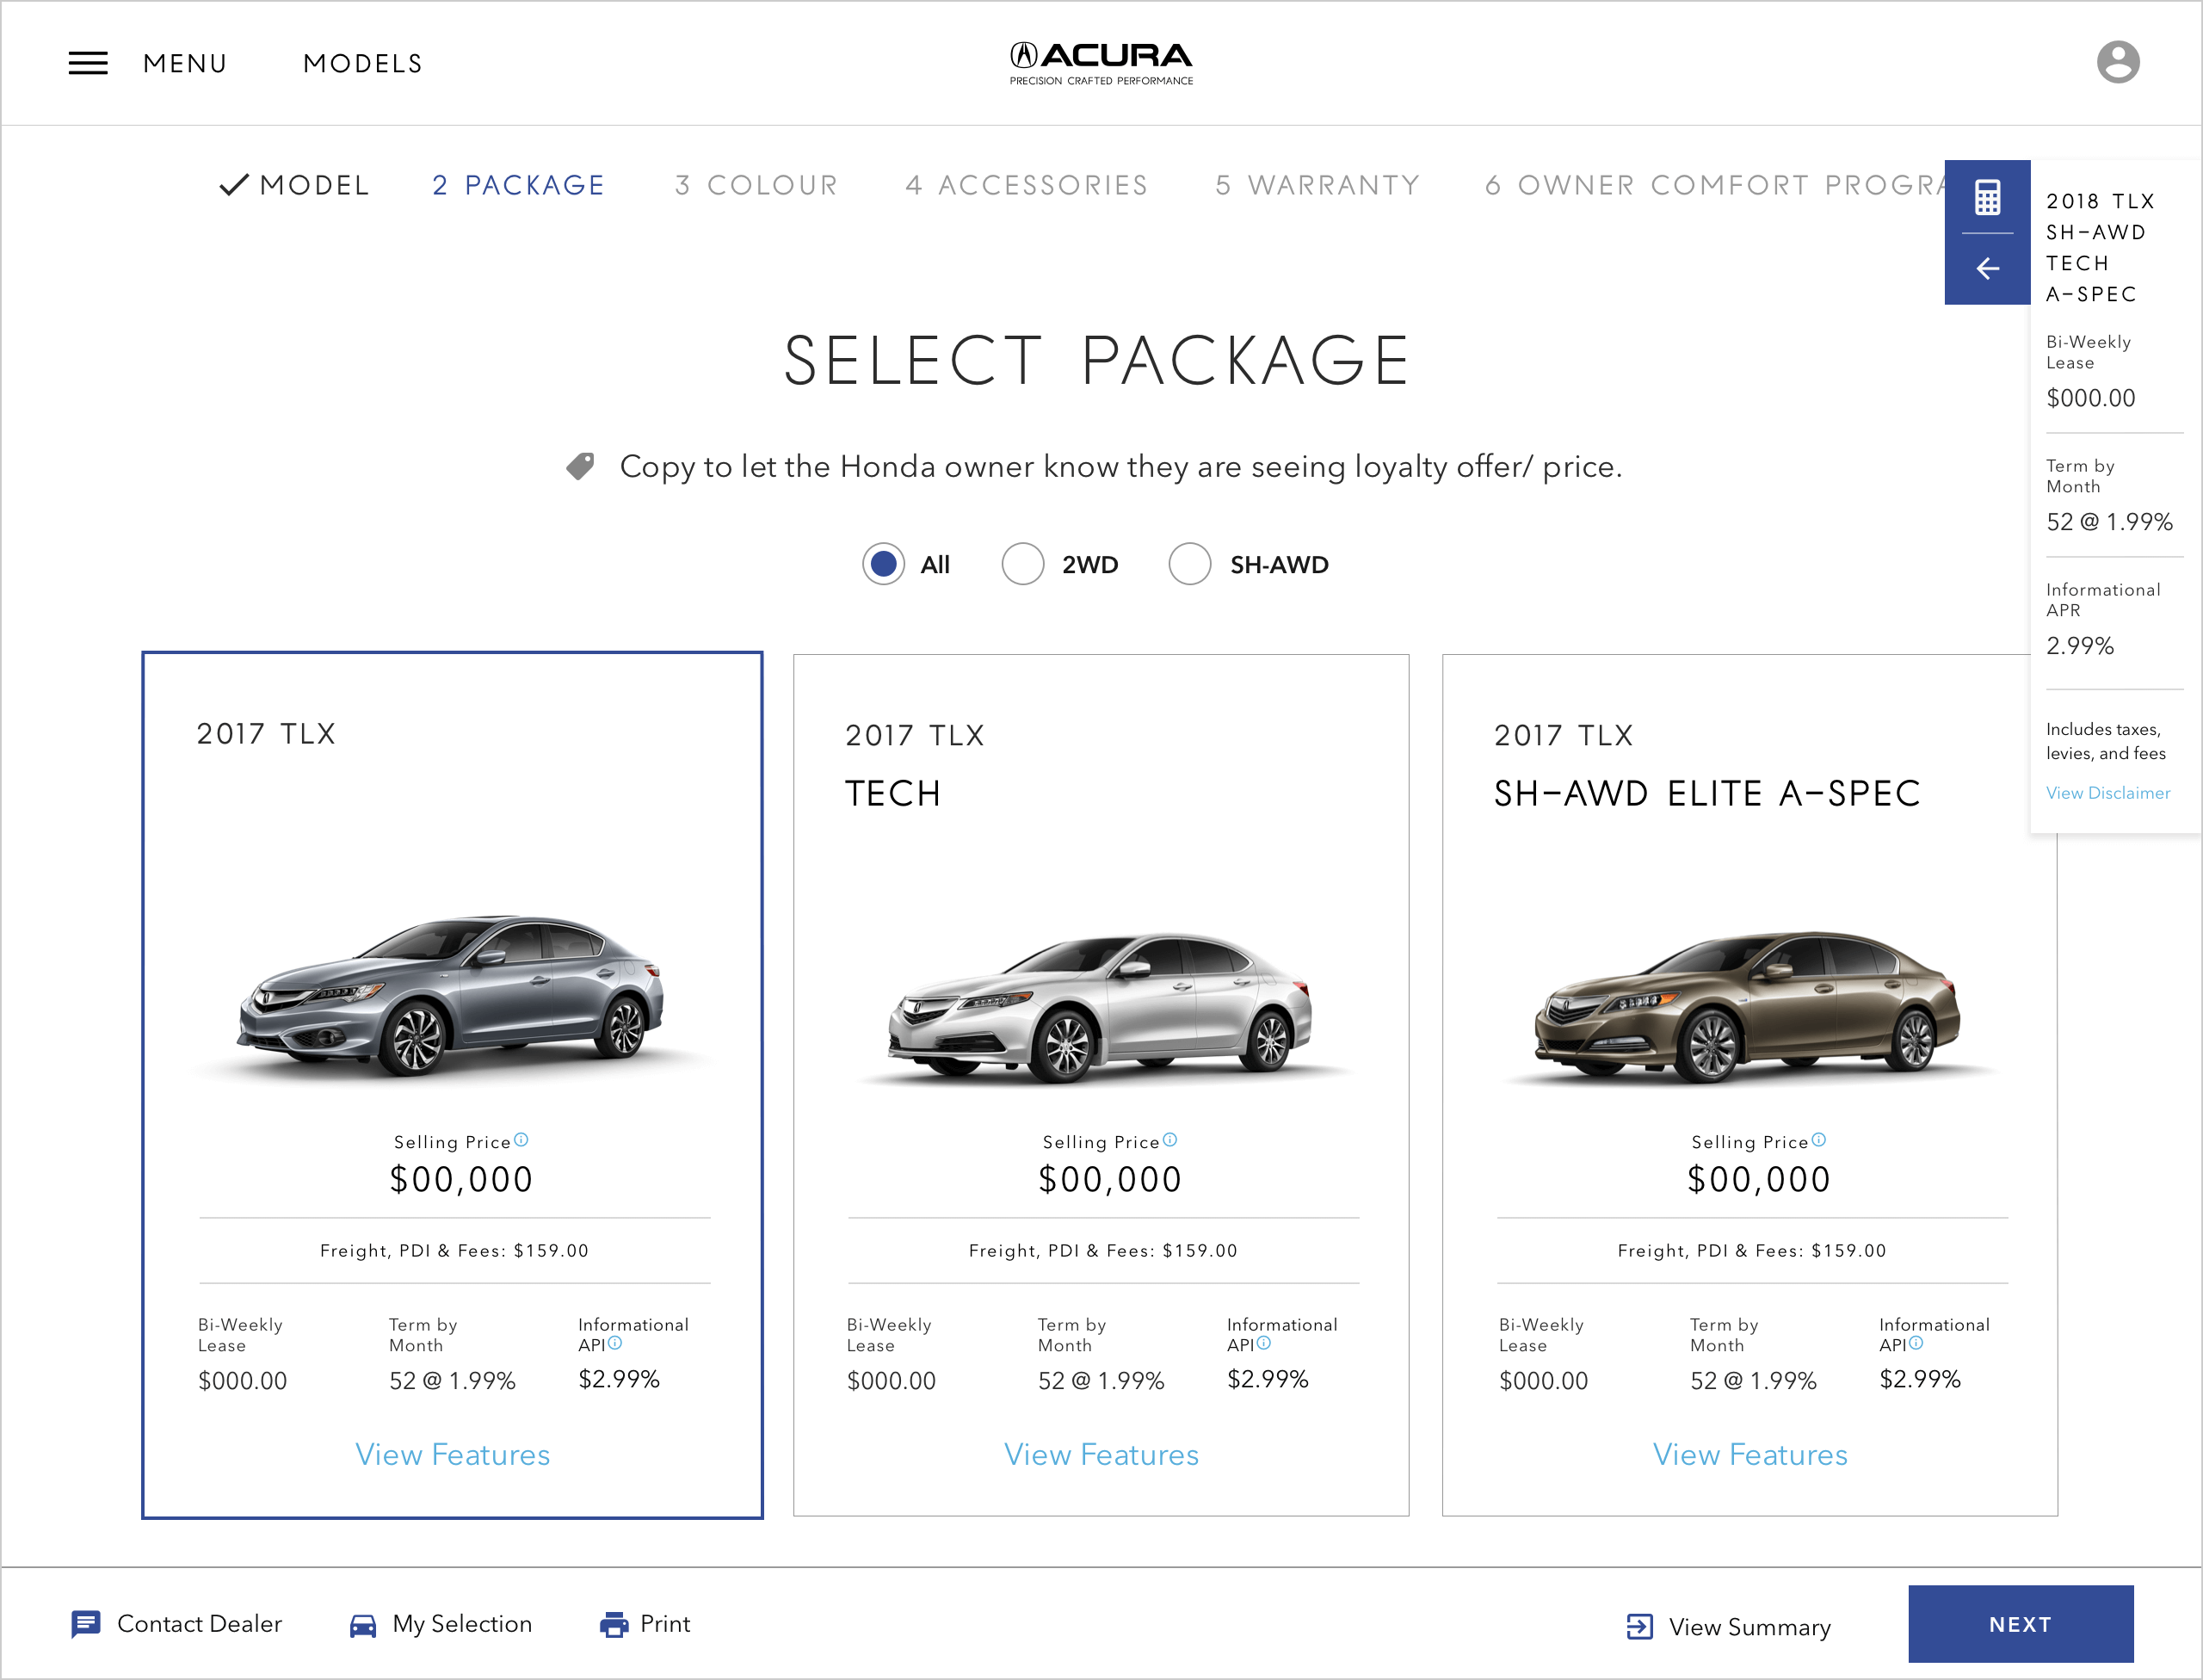The image size is (2203, 1680).
Task: Select the All drivetrain radio button
Action: 883,564
